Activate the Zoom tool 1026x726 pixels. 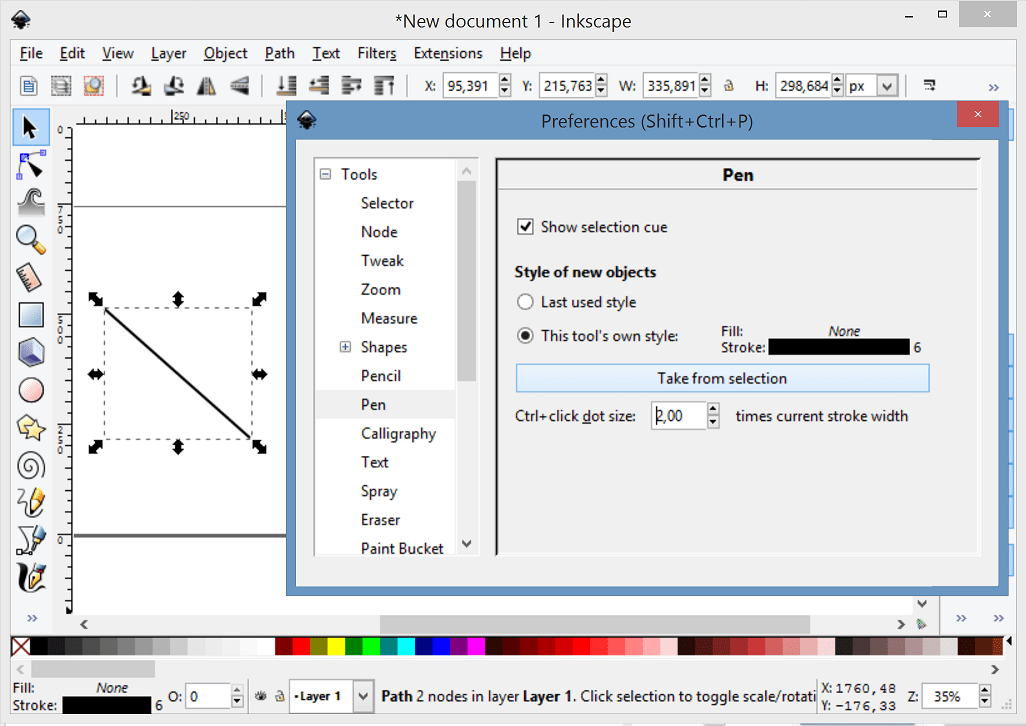click(x=30, y=240)
